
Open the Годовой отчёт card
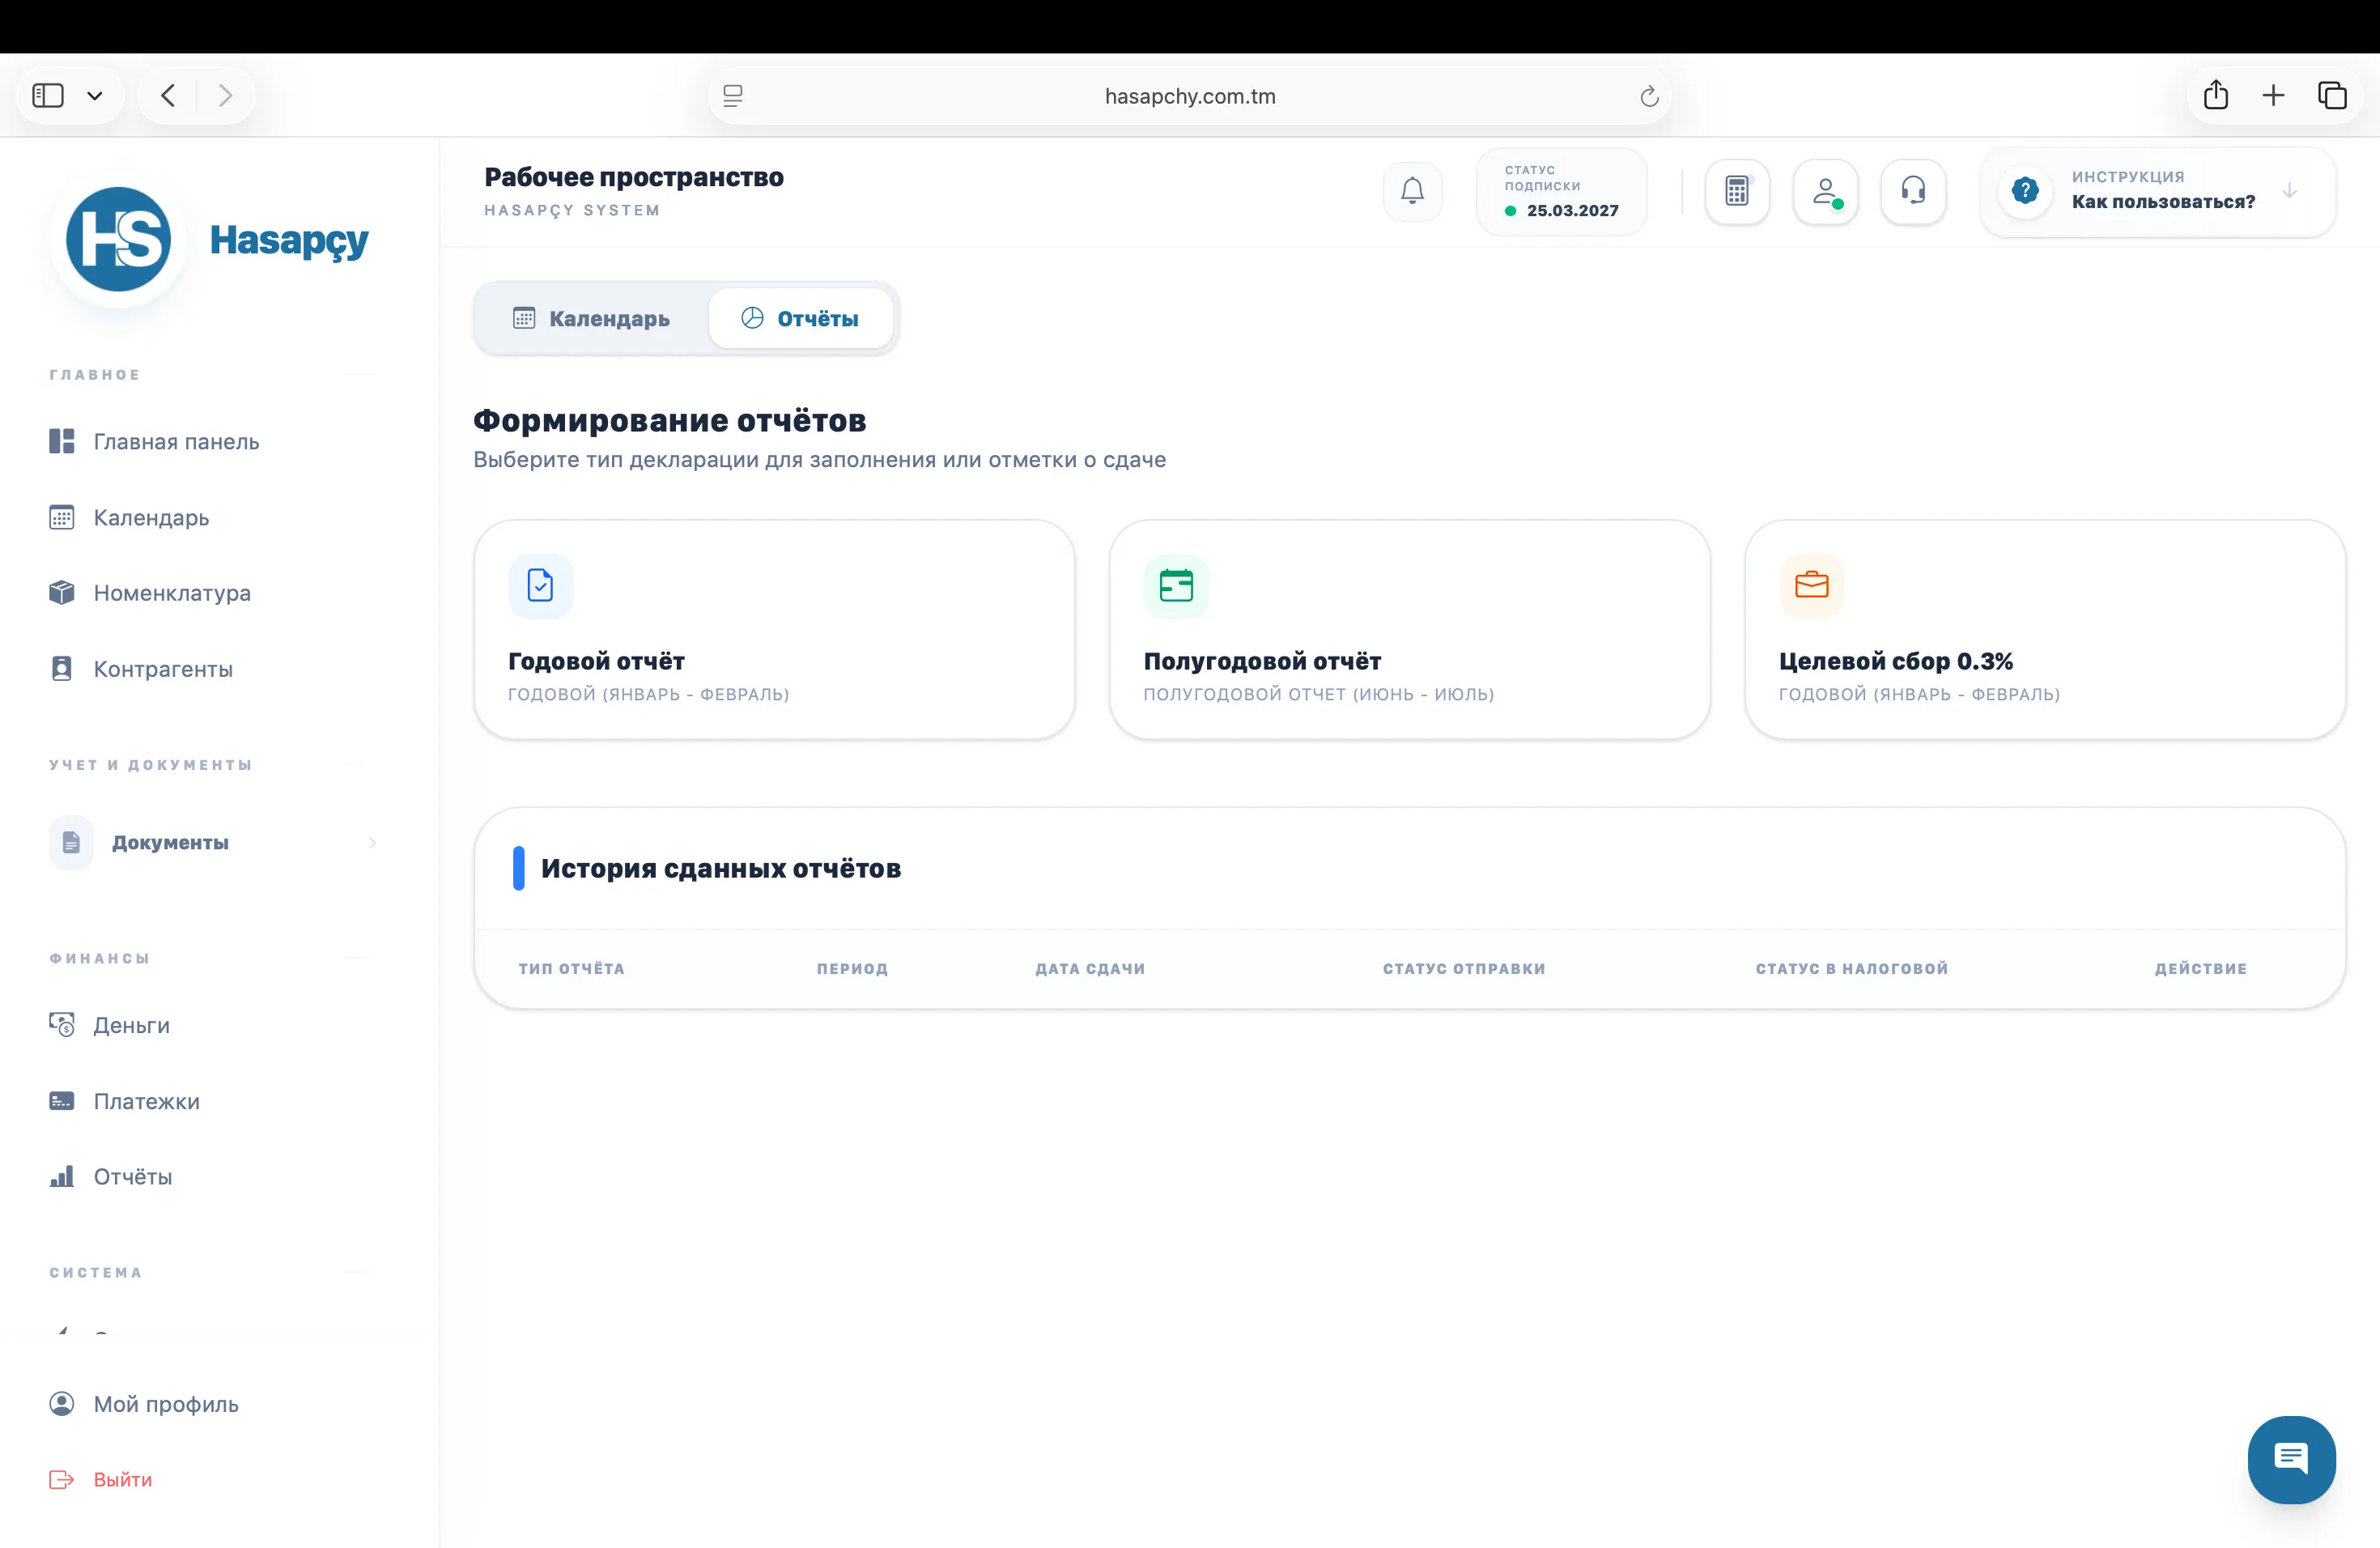[774, 630]
